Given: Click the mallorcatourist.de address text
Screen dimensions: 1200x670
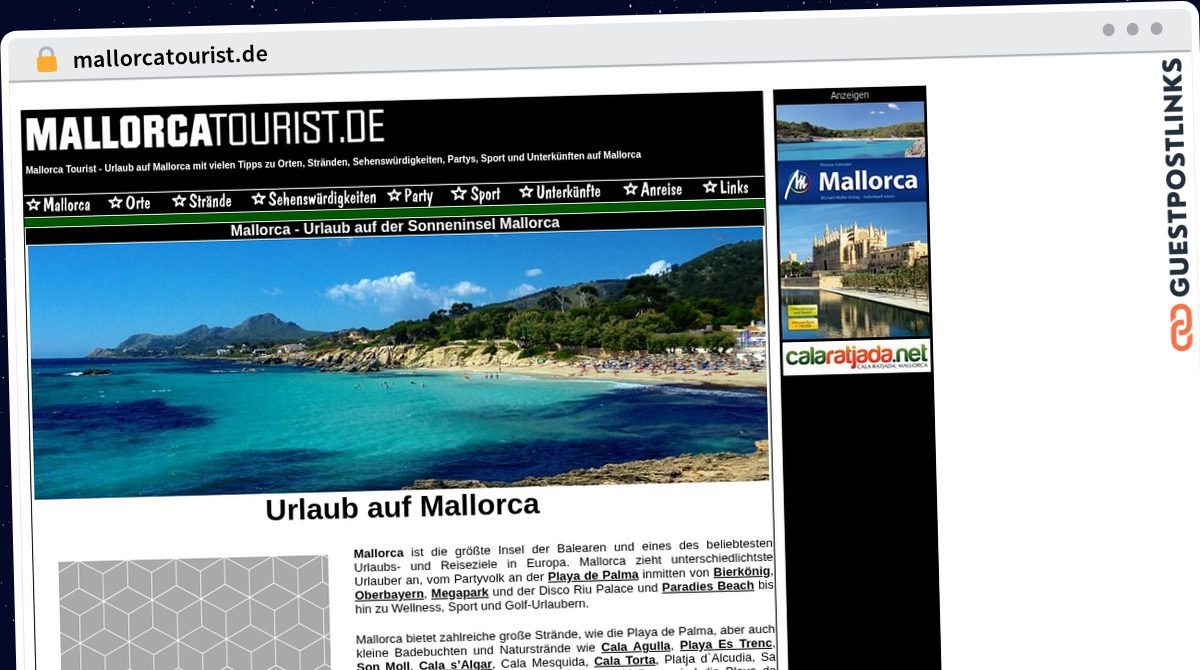Looking at the screenshot, I should point(170,55).
